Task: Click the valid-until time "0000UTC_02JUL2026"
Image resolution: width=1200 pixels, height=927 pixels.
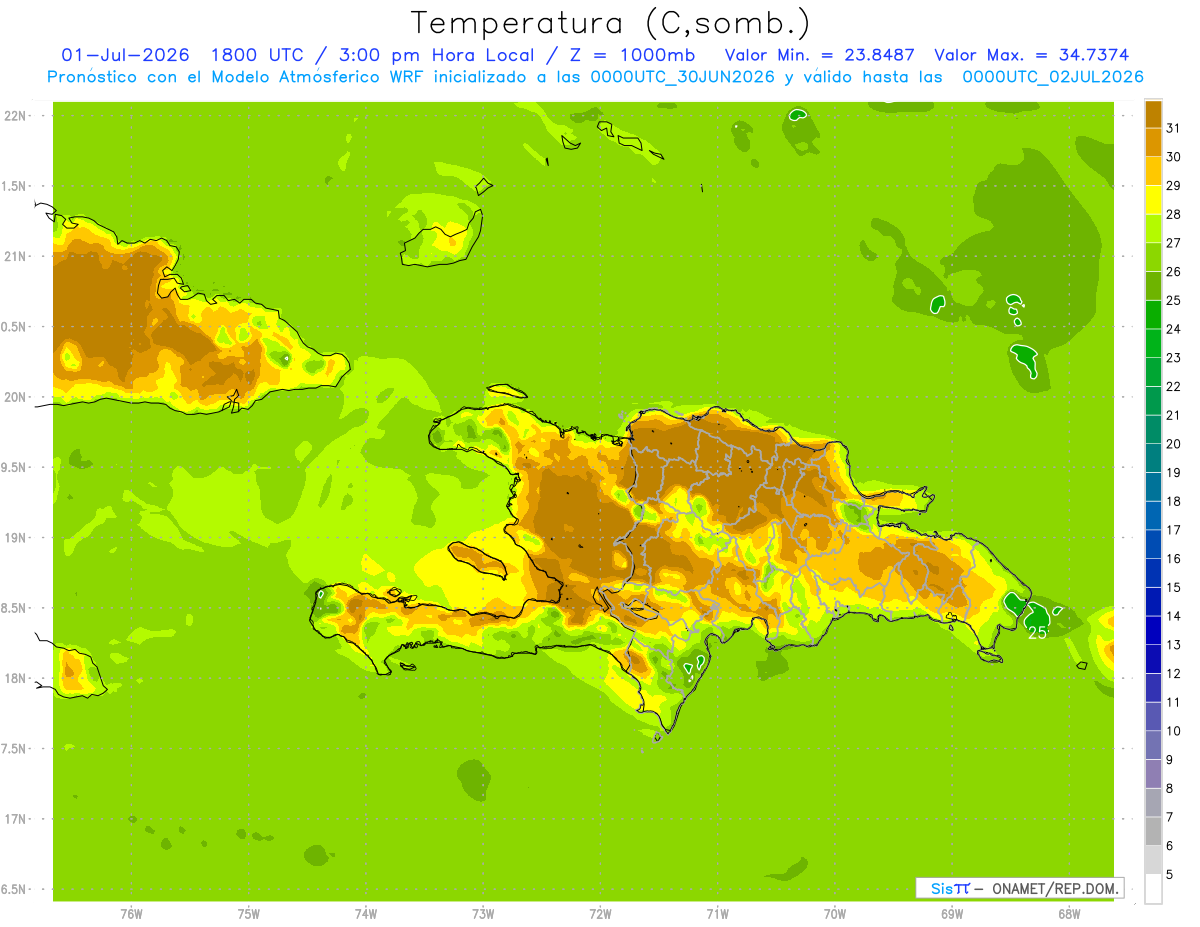Action: click(1053, 77)
